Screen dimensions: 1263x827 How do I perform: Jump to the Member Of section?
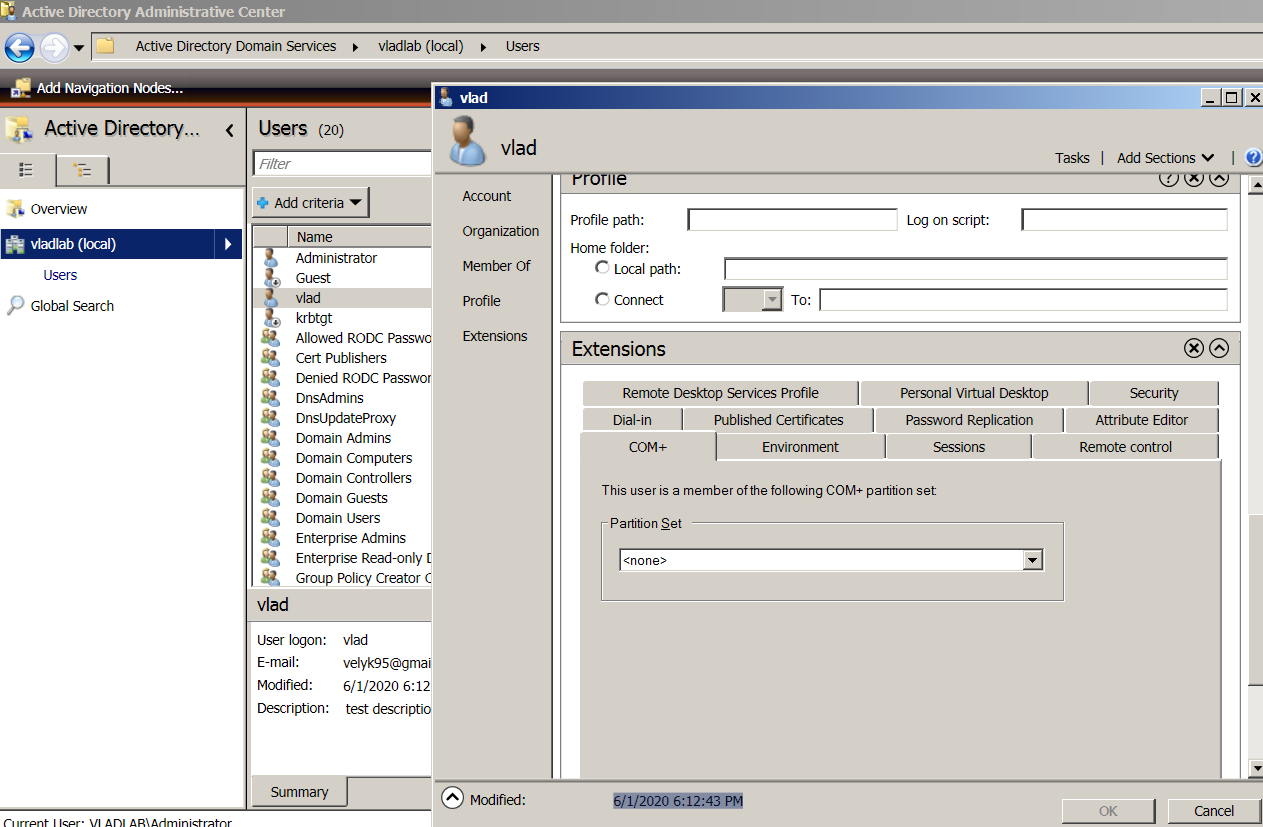click(x=496, y=266)
